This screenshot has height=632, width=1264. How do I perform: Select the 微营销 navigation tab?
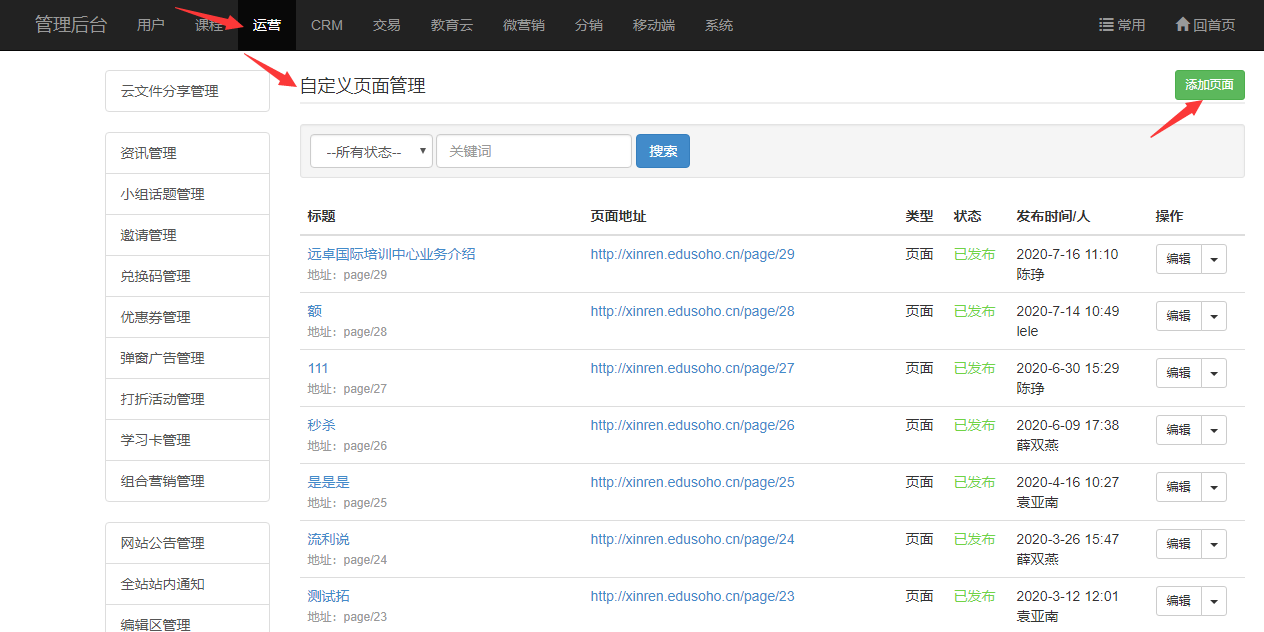(523, 25)
